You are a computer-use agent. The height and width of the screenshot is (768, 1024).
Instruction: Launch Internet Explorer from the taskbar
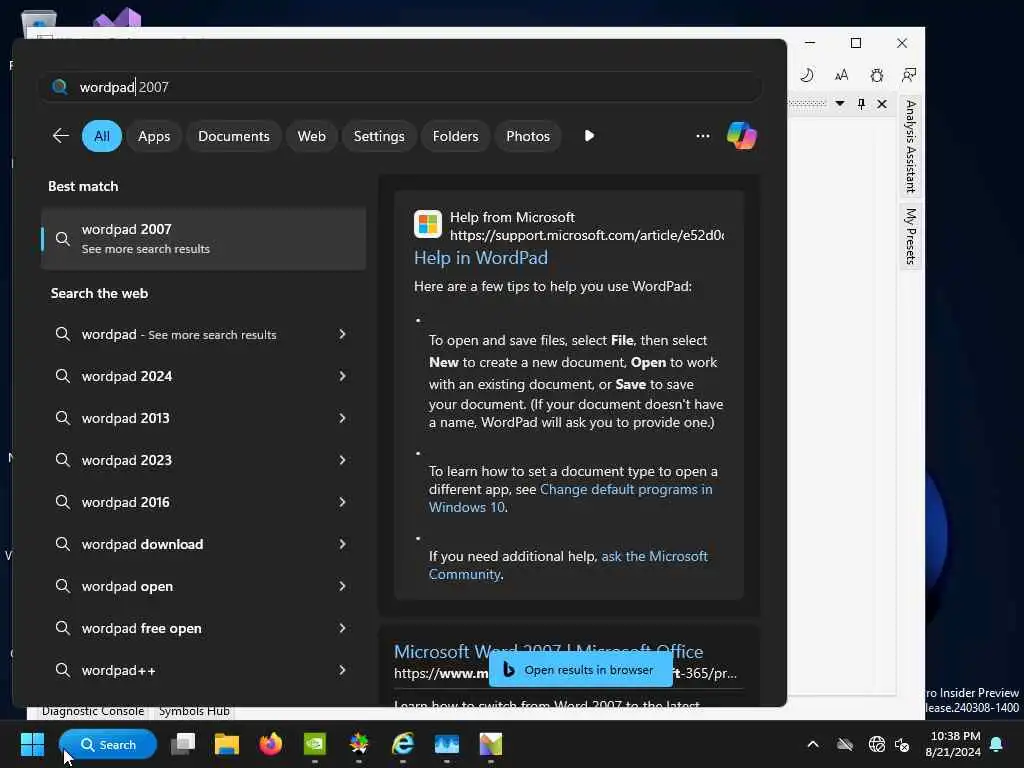[x=403, y=744]
